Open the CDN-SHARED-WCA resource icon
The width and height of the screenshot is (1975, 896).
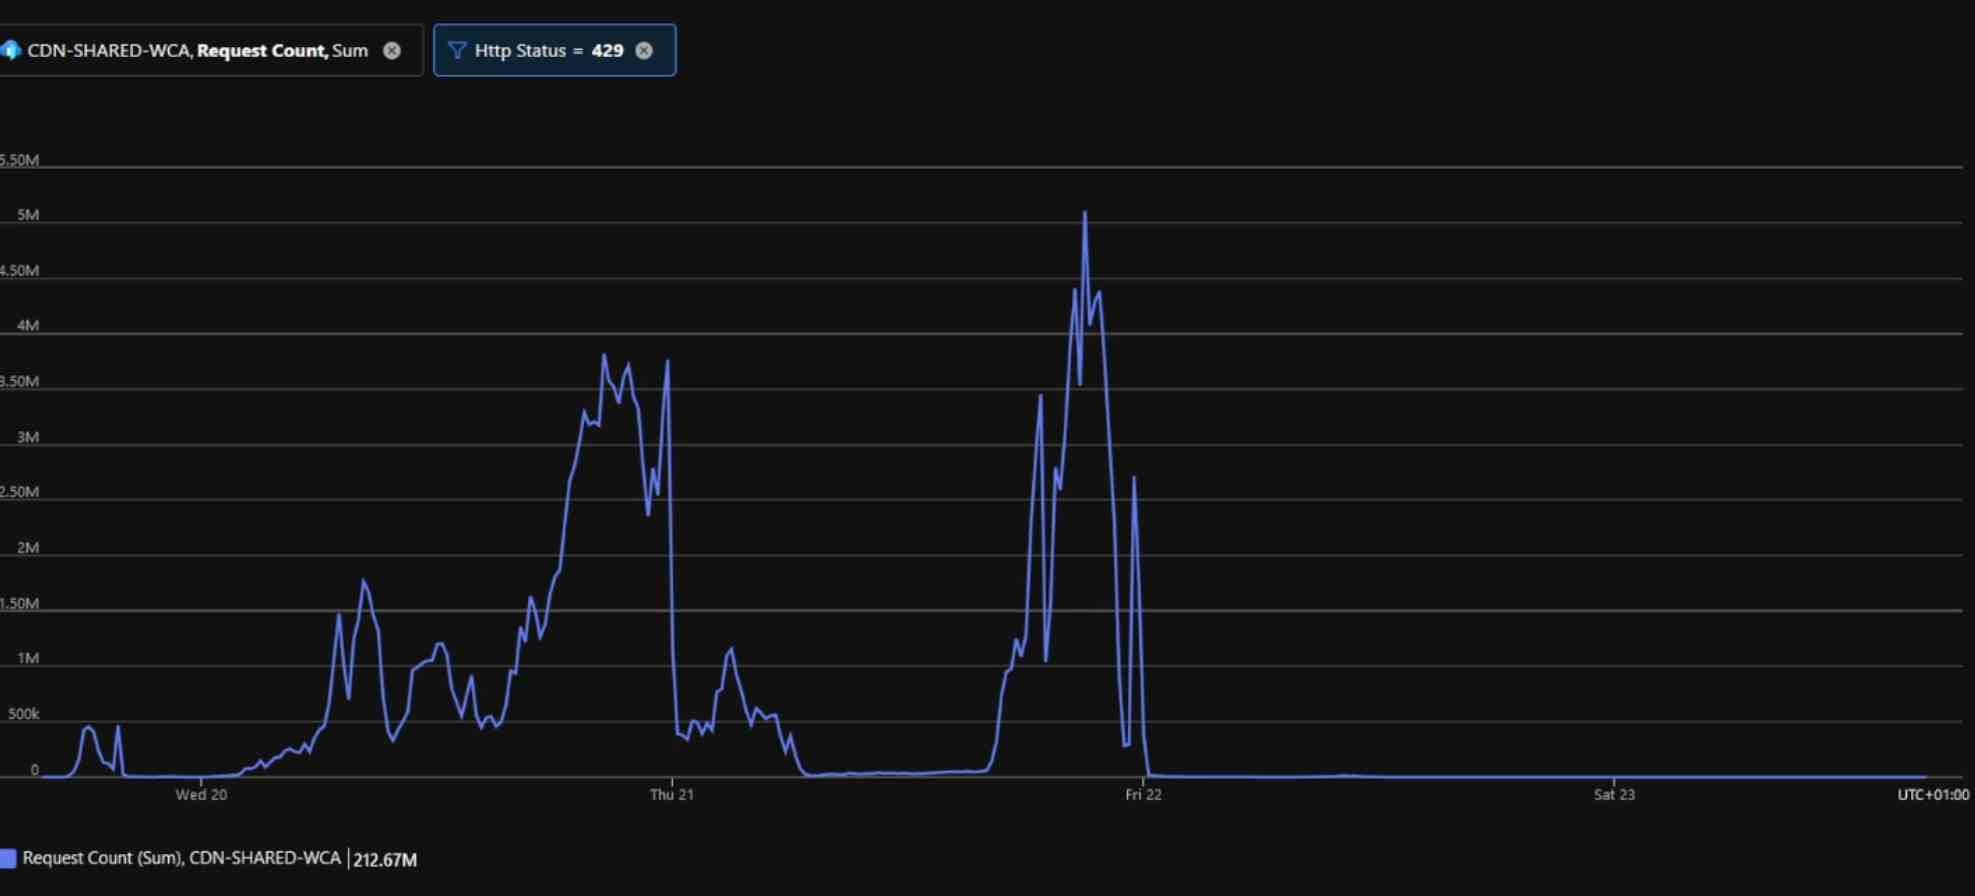tap(10, 51)
